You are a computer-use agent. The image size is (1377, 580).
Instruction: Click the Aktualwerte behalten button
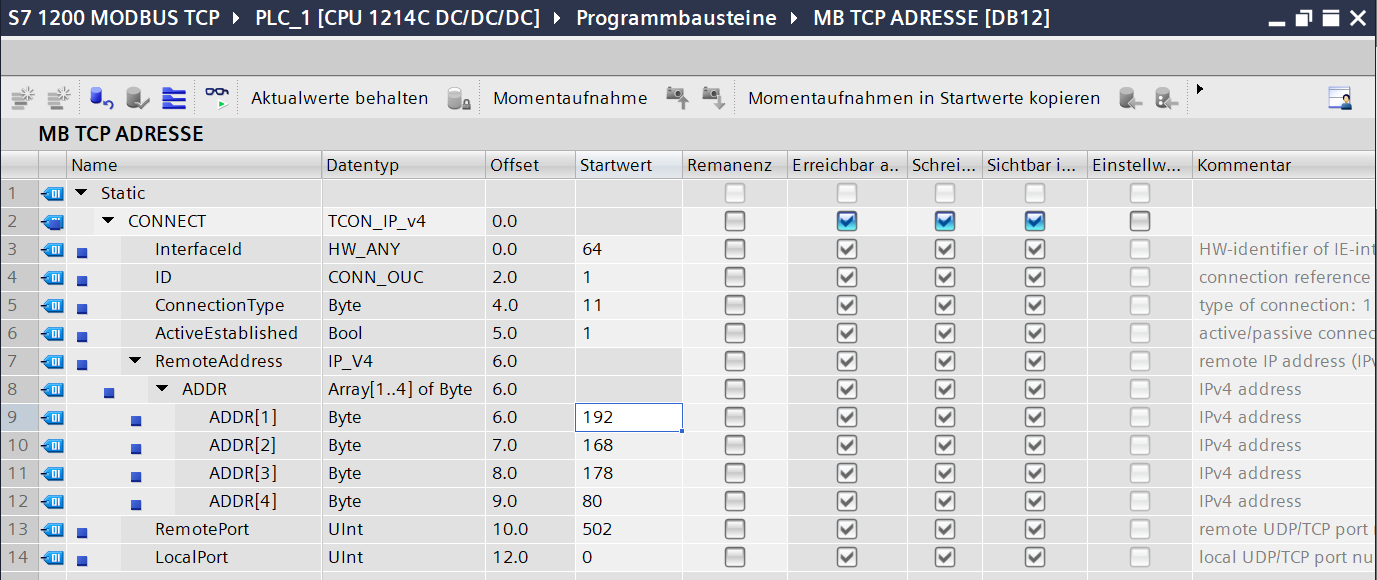tap(339, 98)
